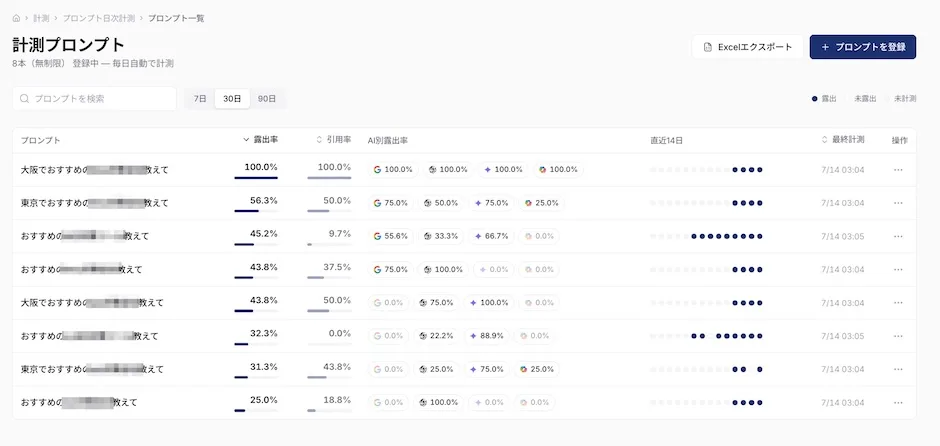The width and height of the screenshot is (940, 446).
Task: Go to 計測 breadcrumb
Action: coord(41,18)
